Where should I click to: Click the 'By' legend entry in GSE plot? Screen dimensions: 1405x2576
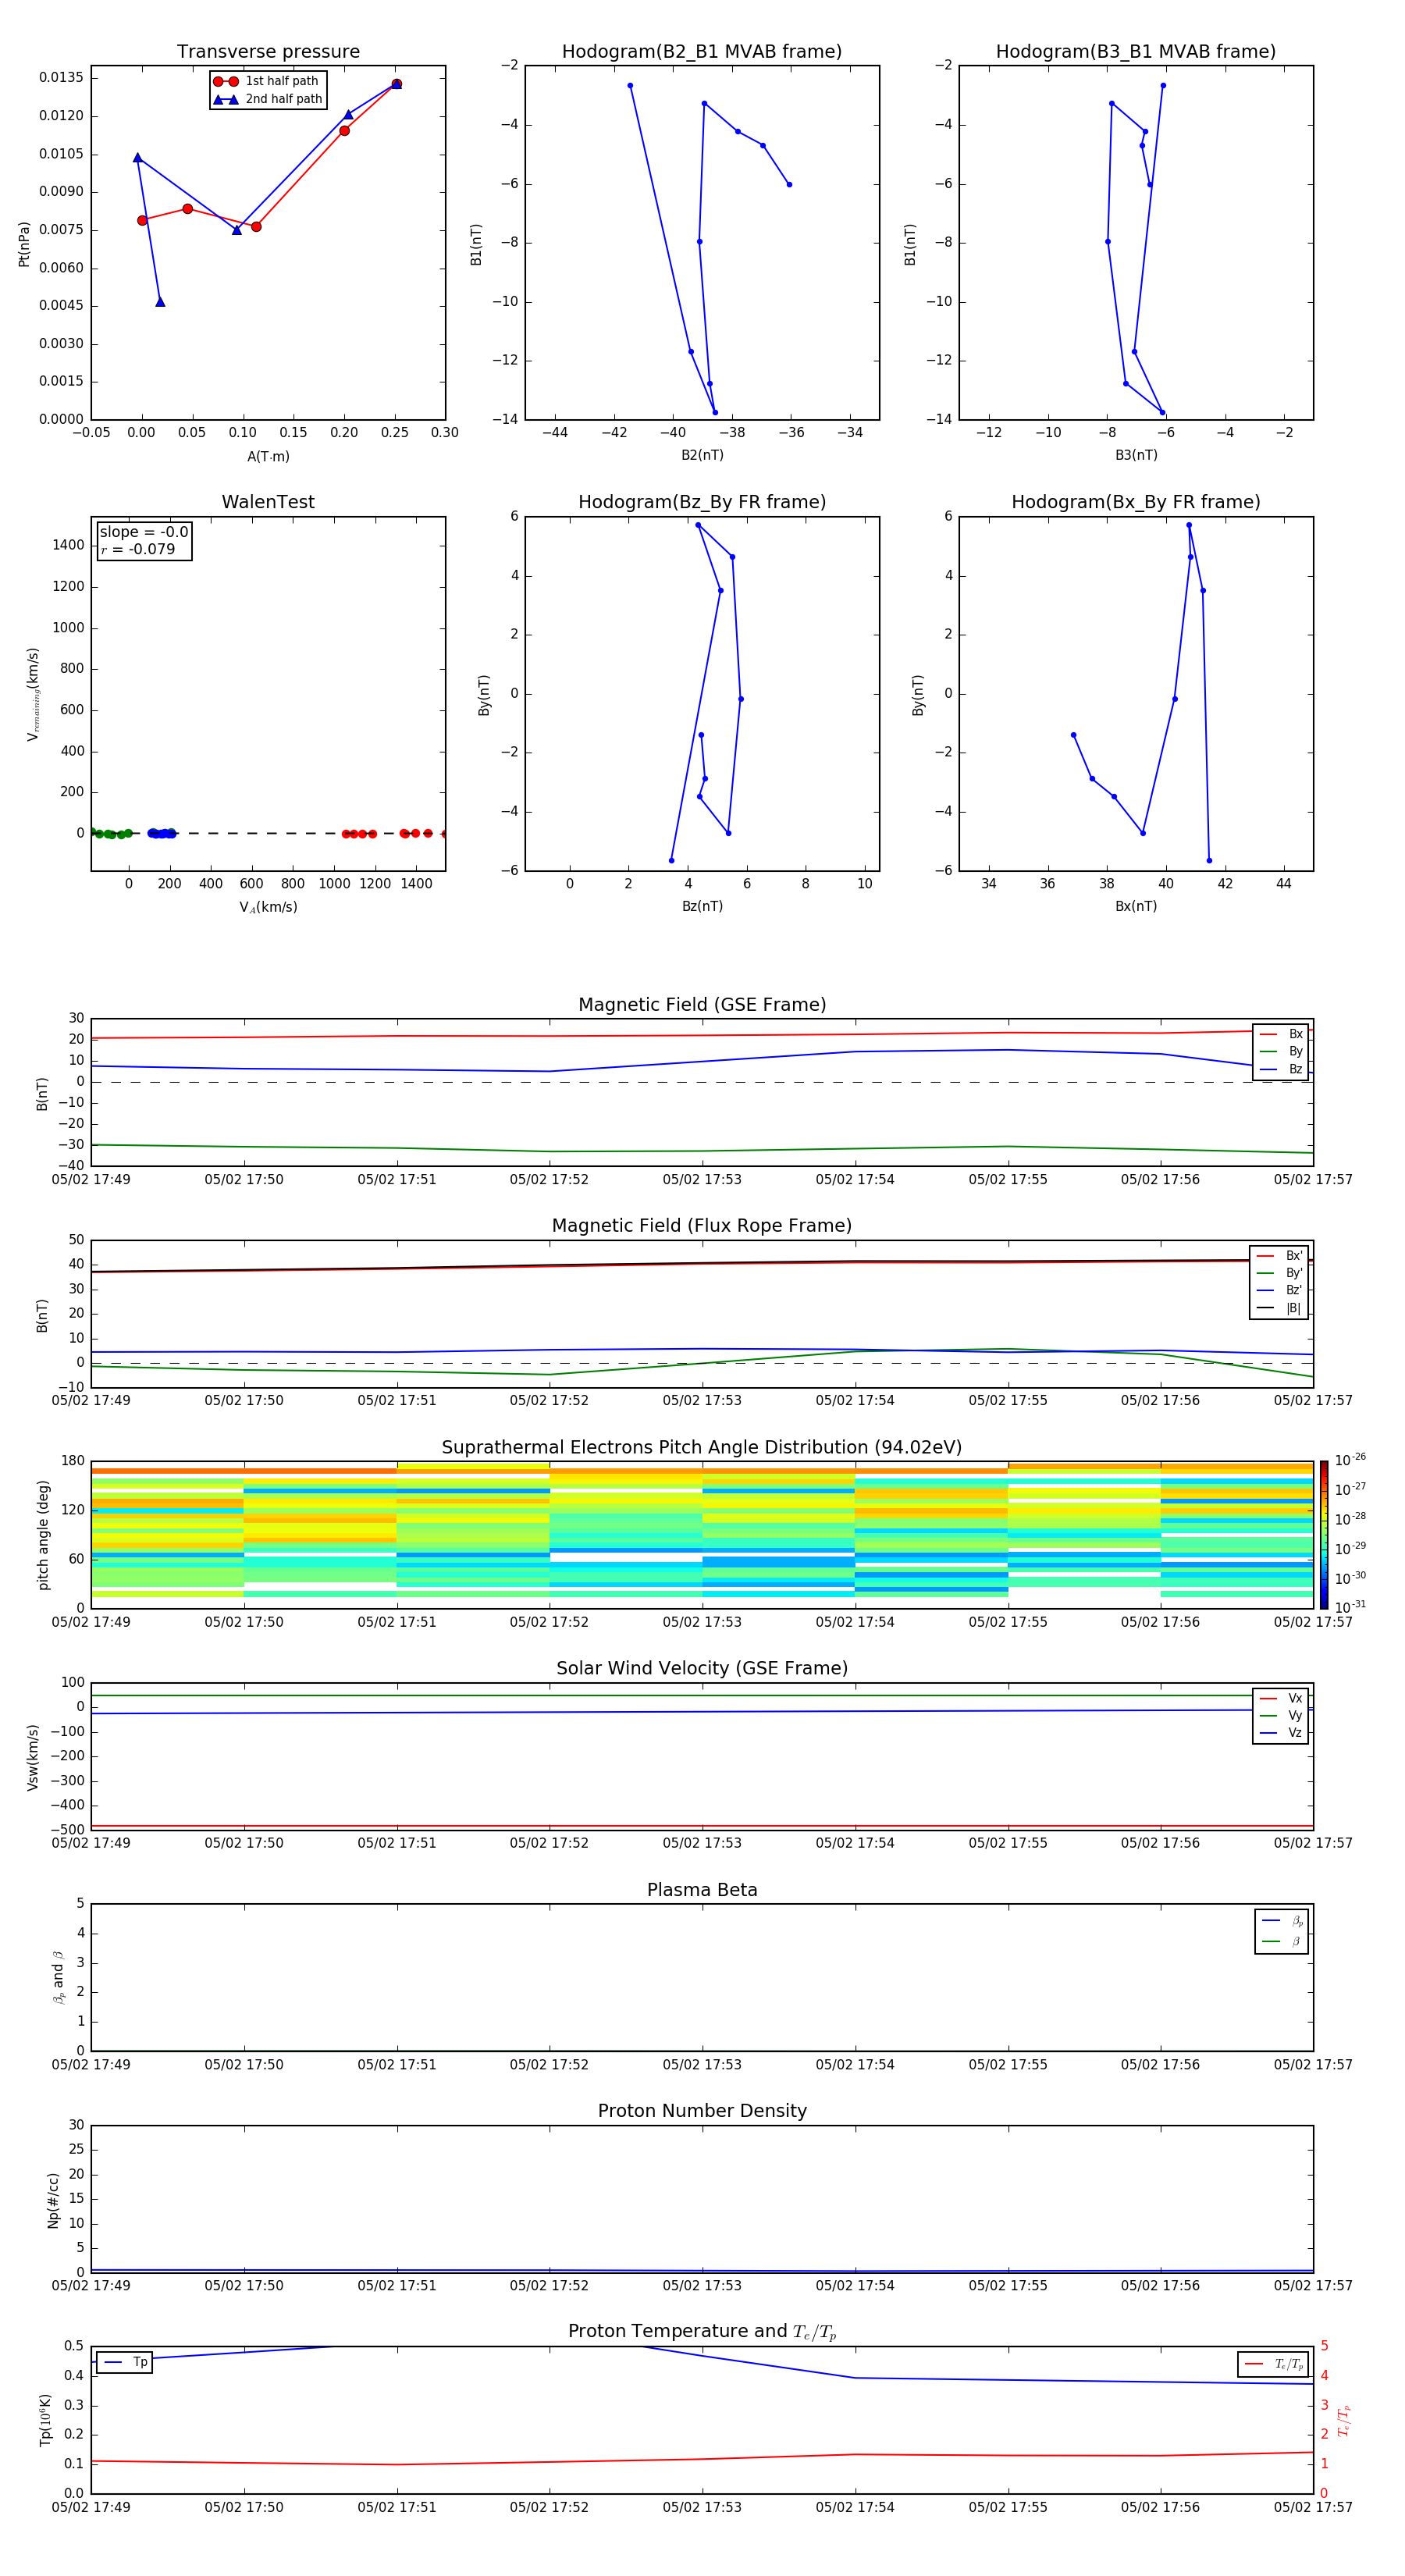coord(1281,1052)
